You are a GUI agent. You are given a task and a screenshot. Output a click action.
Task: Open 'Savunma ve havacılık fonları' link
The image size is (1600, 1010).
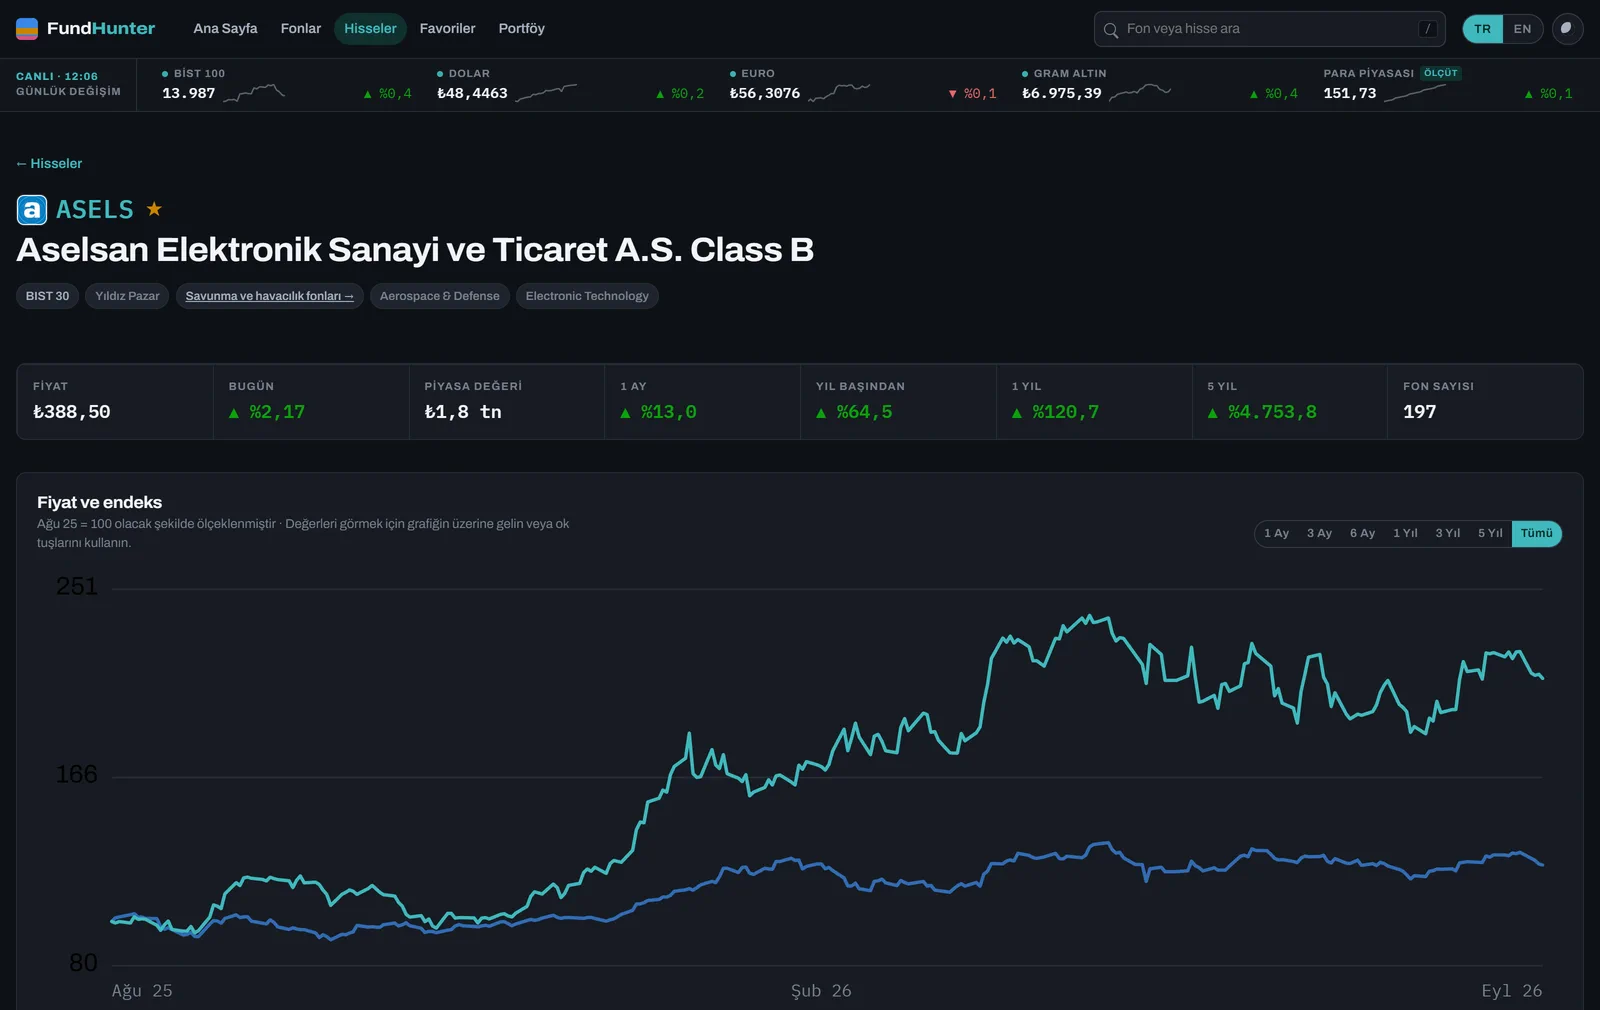[x=269, y=296]
